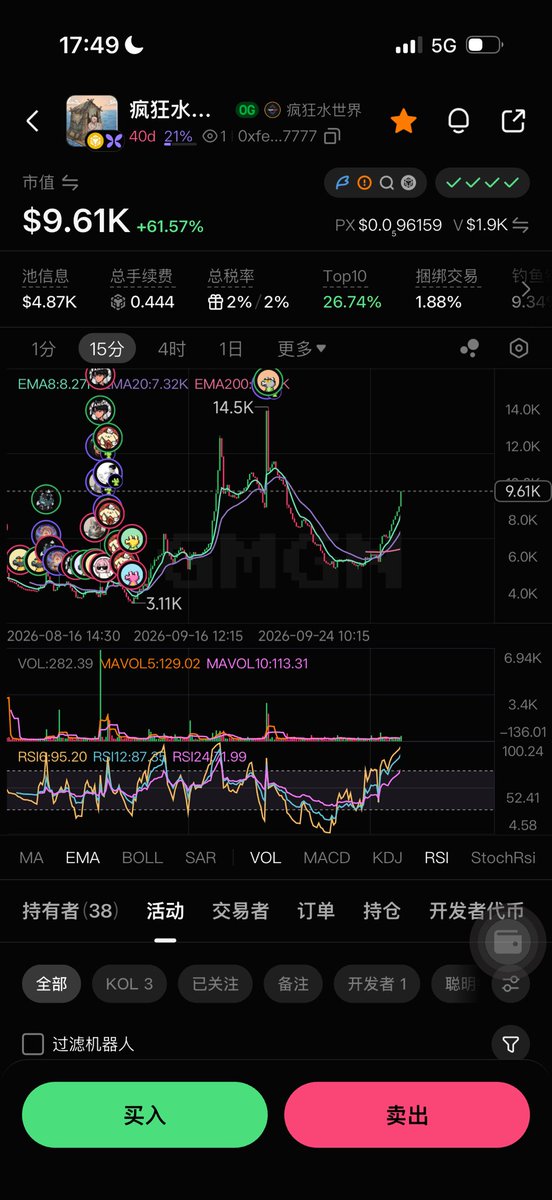Tap the orange favorite star
Viewport: 552px width, 1200px height.
click(x=403, y=121)
